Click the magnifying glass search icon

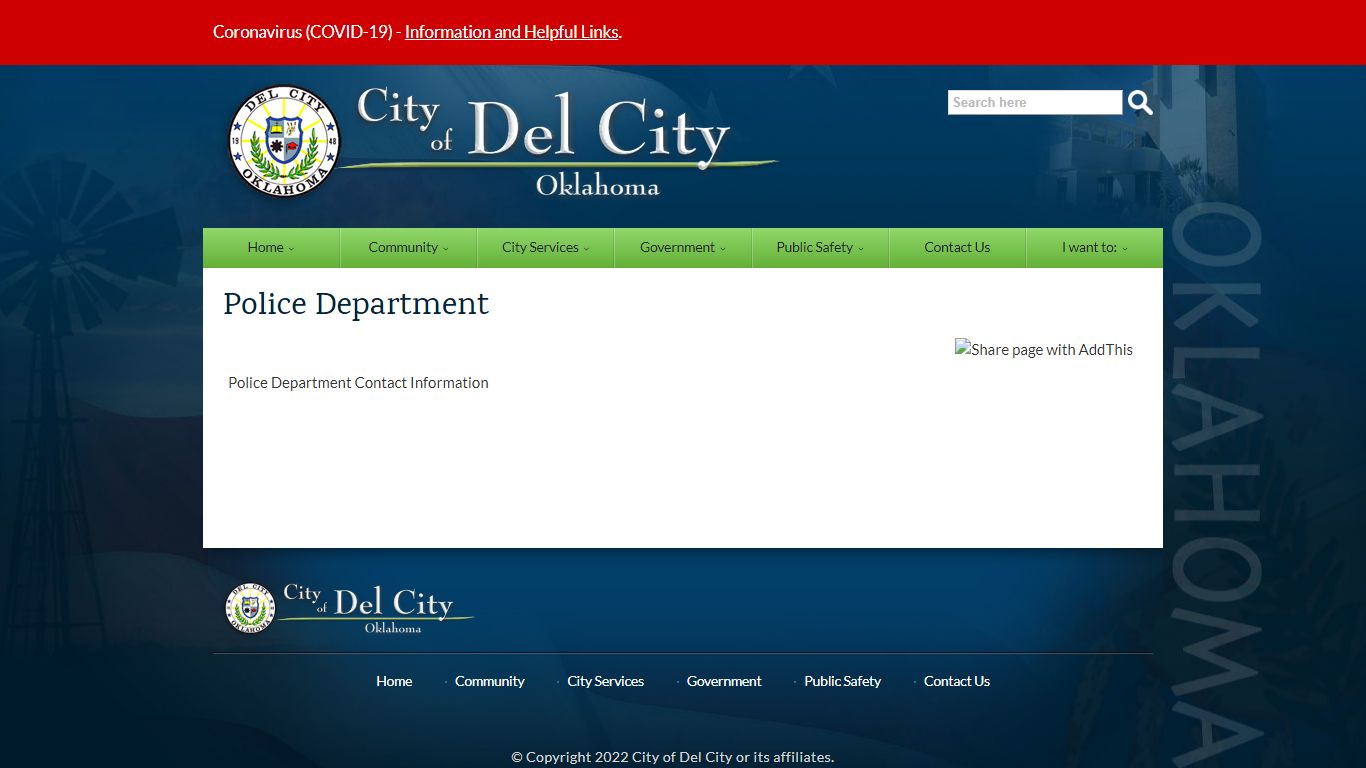coord(1140,102)
